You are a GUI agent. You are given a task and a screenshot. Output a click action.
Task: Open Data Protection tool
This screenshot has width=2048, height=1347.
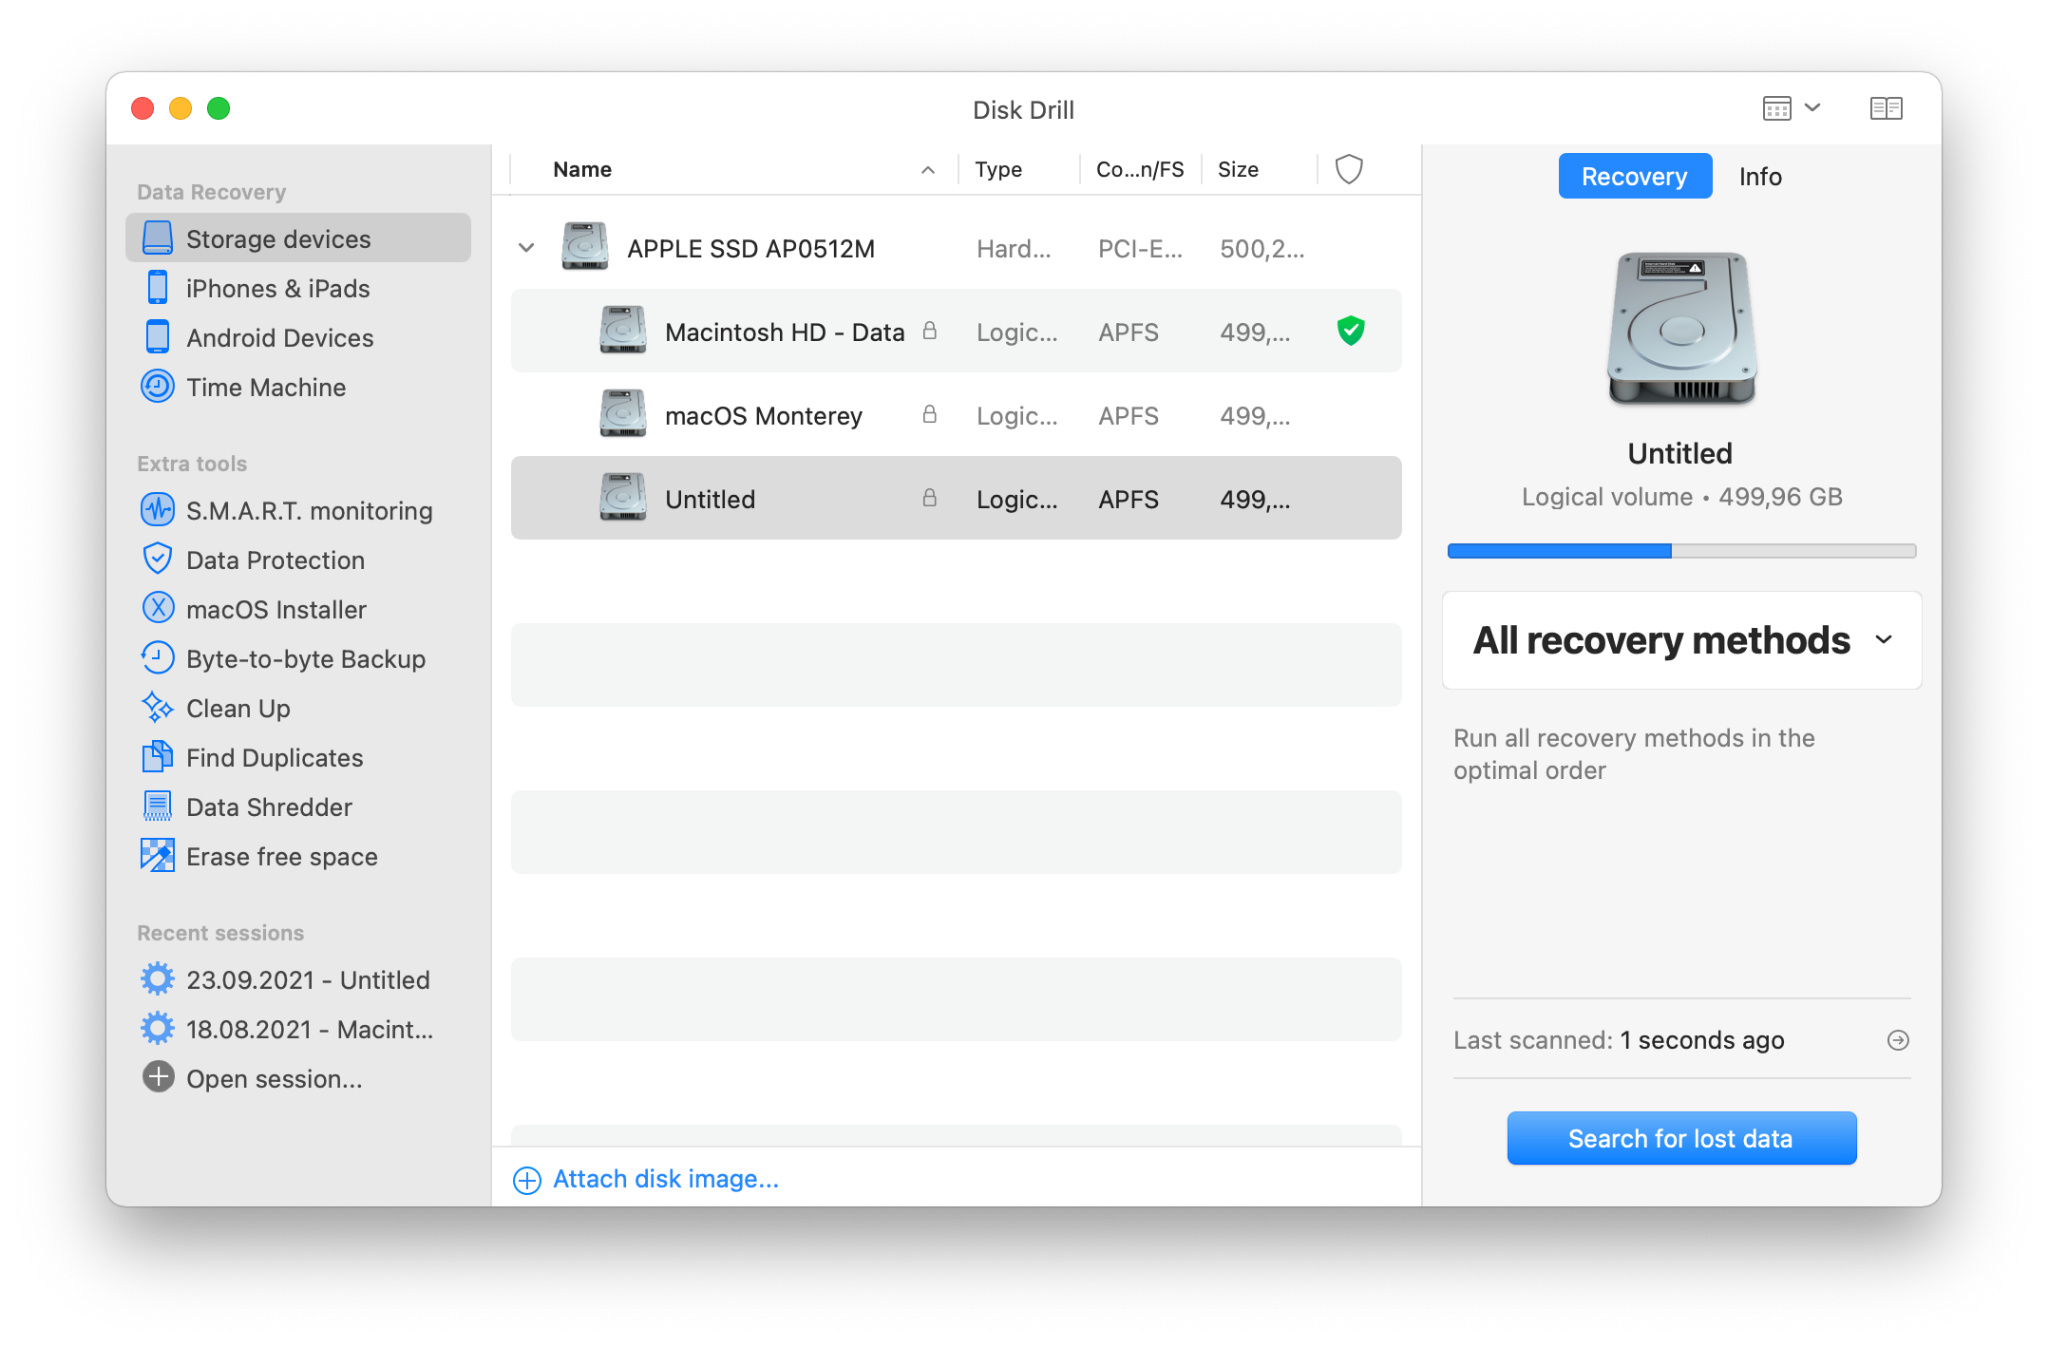(274, 560)
